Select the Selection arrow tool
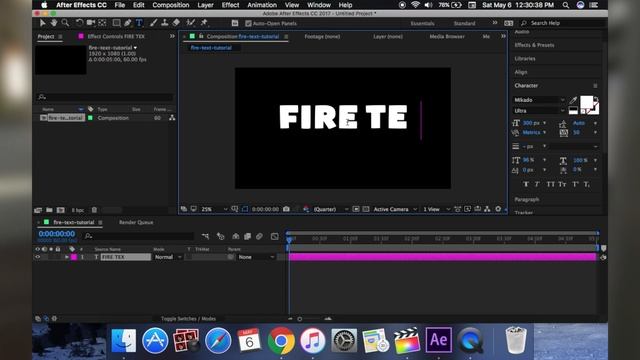Image resolution: width=640 pixels, height=360 pixels. pos(42,23)
